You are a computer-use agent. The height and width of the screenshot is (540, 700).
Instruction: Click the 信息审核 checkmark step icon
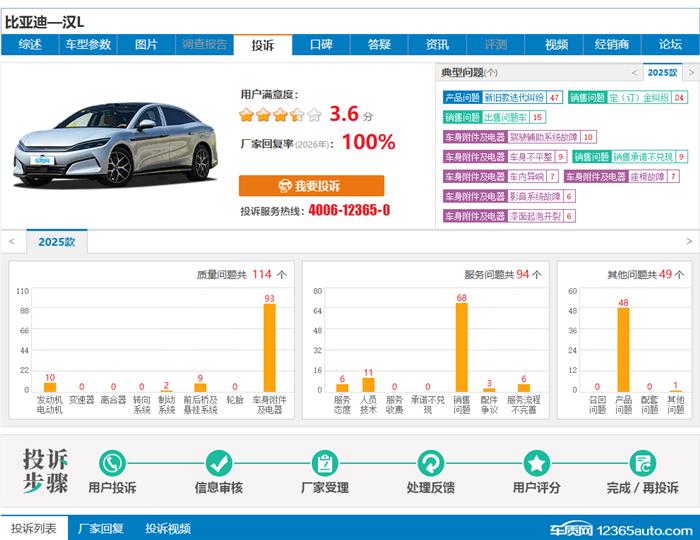218,463
